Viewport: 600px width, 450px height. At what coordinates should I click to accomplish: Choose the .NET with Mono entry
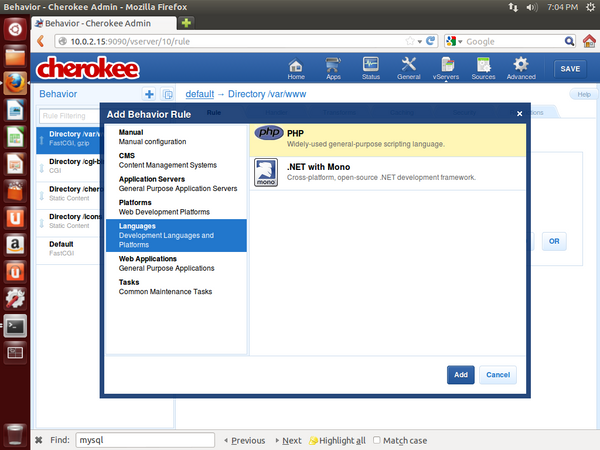pyautogui.click(x=388, y=173)
